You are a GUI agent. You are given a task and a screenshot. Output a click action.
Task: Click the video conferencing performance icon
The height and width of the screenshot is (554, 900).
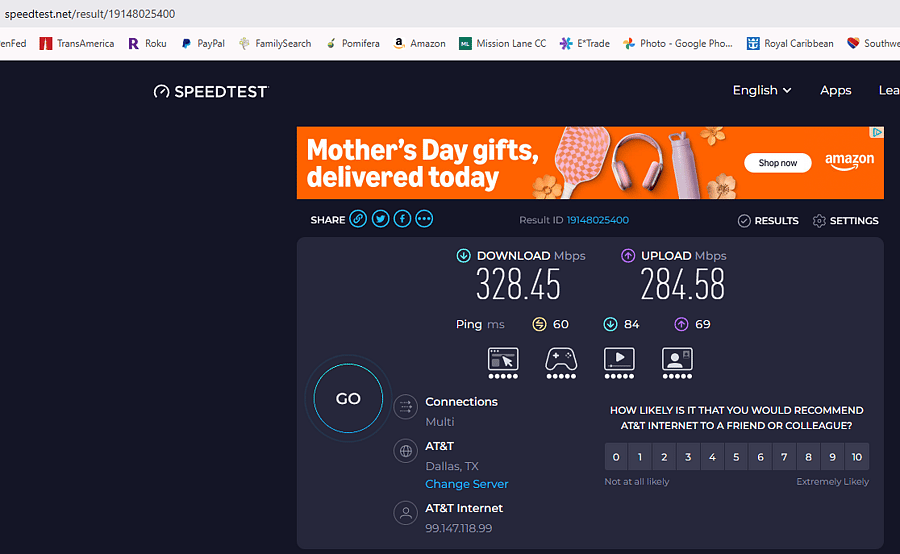(677, 363)
